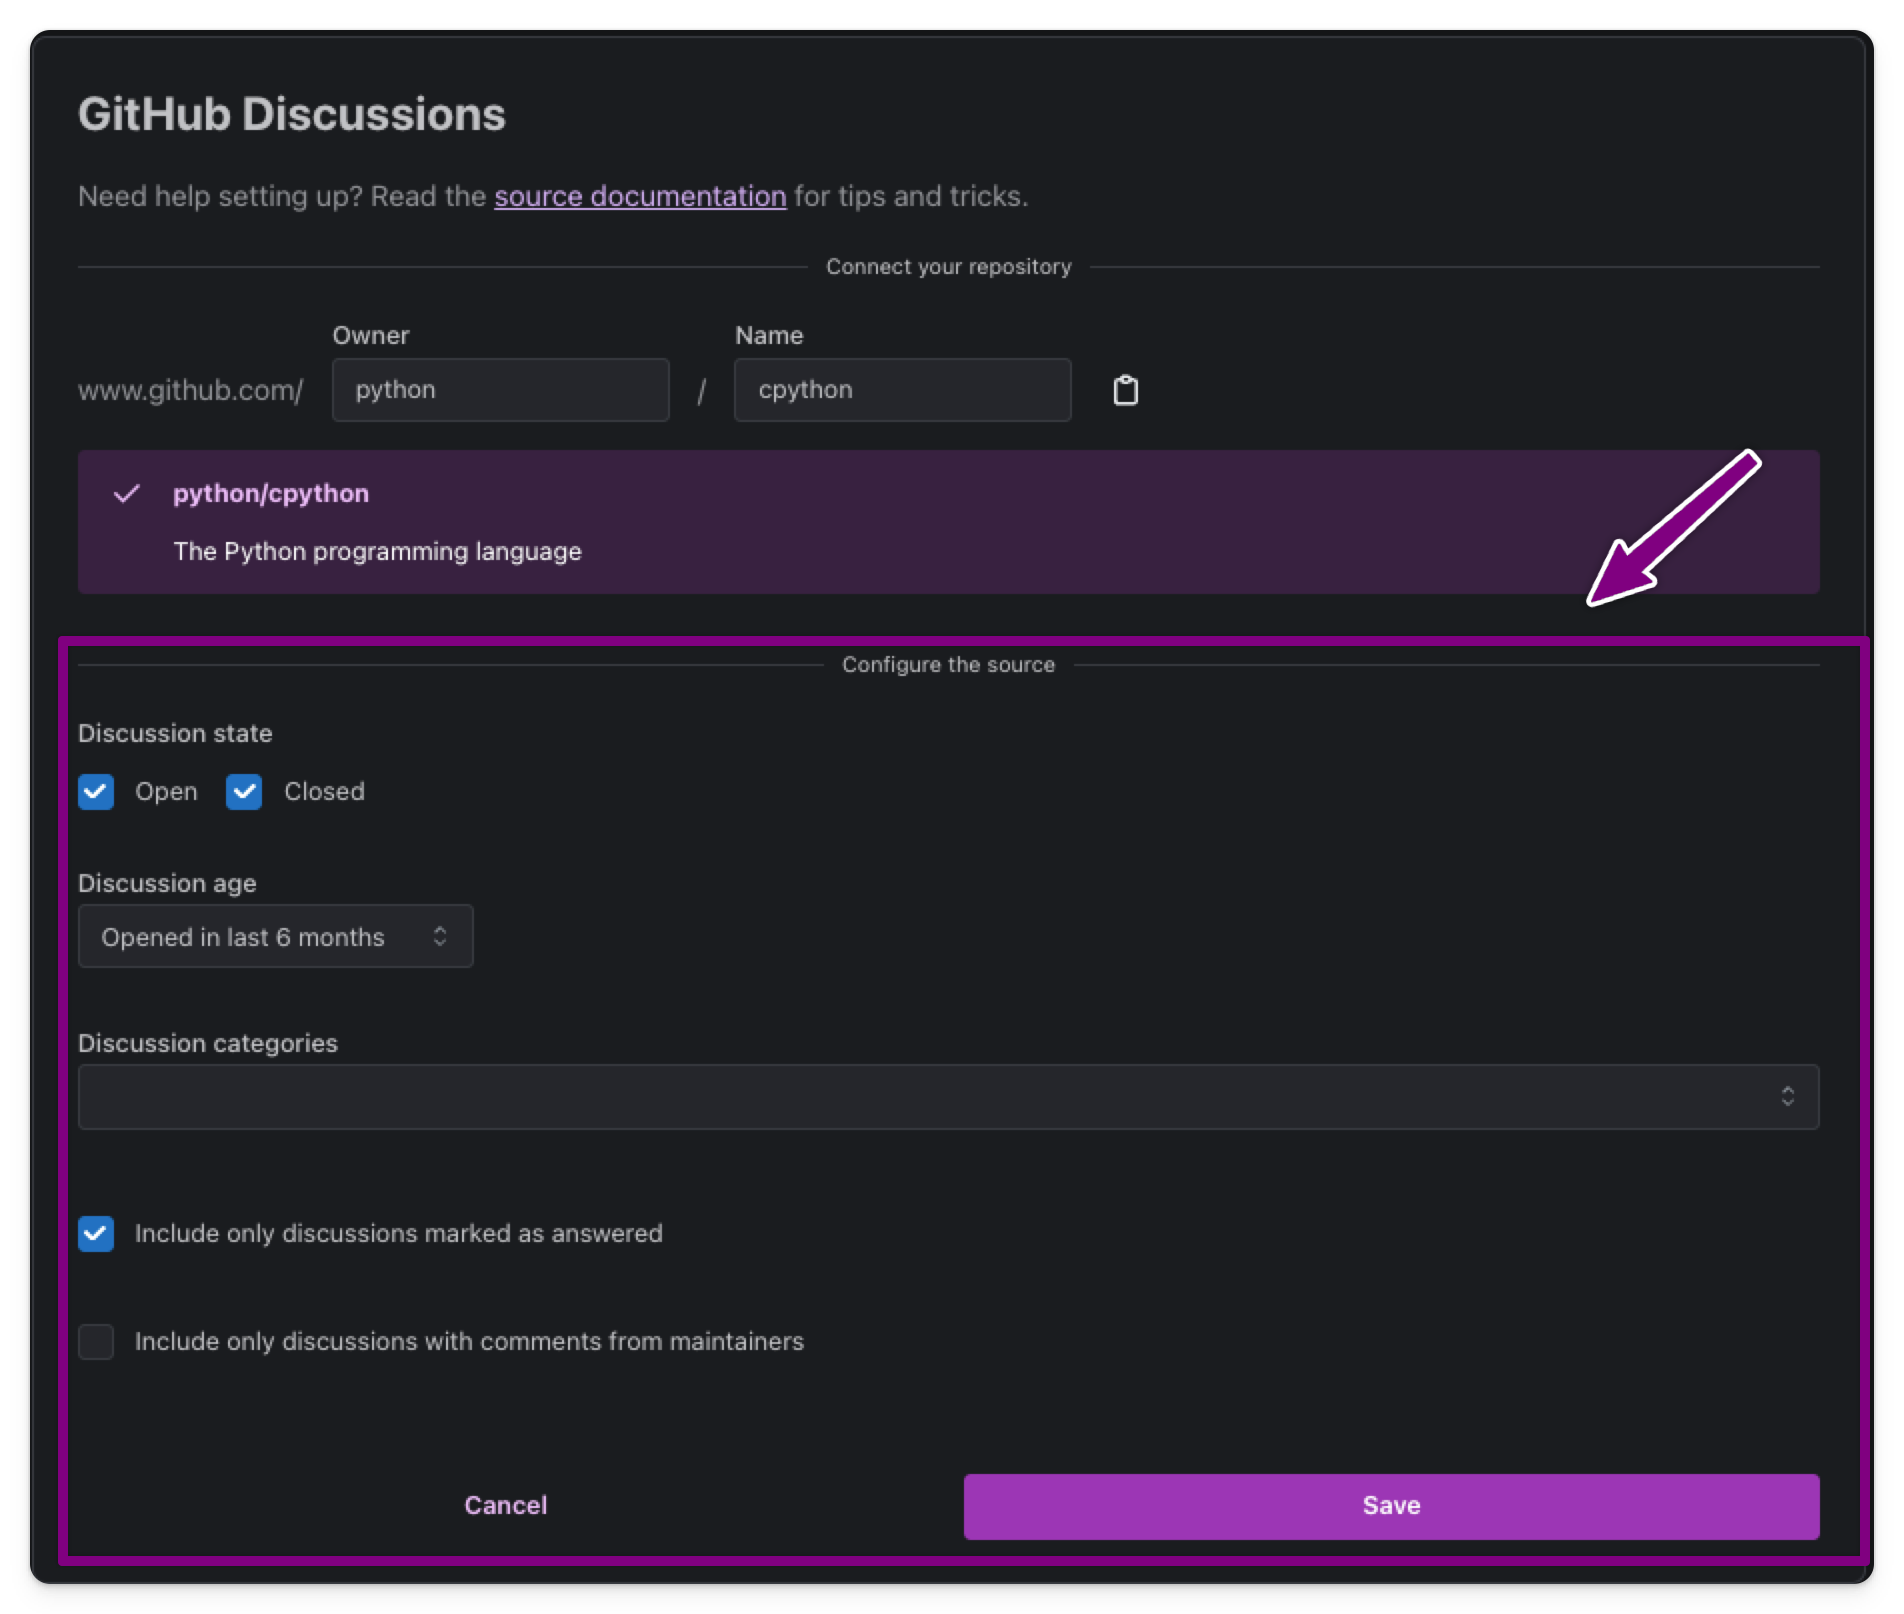
Task: Click the 'Discussion categories' label
Action: pos(208,1044)
